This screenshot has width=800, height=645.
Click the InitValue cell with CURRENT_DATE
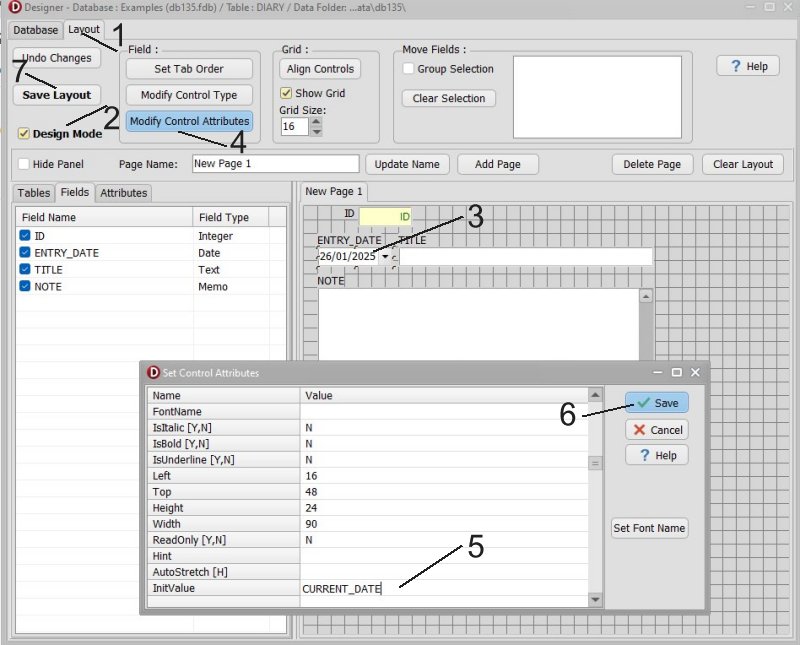point(444,588)
